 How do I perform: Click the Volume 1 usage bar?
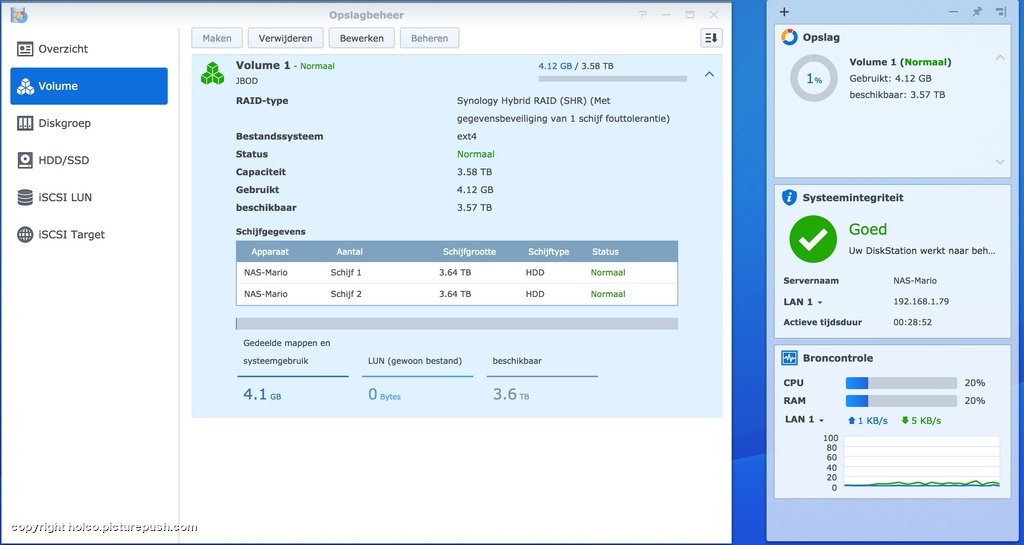(x=613, y=78)
